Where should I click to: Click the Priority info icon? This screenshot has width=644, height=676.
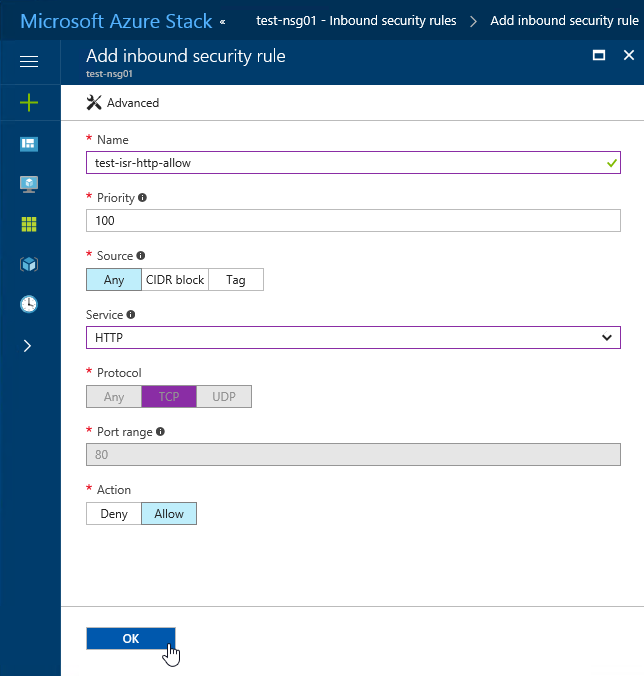click(x=142, y=197)
